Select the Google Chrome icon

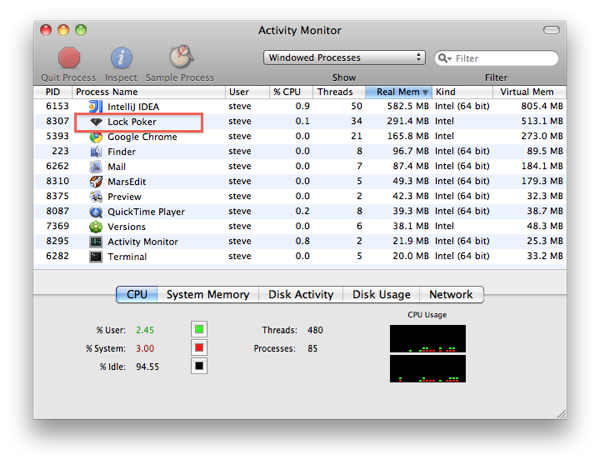click(96, 137)
